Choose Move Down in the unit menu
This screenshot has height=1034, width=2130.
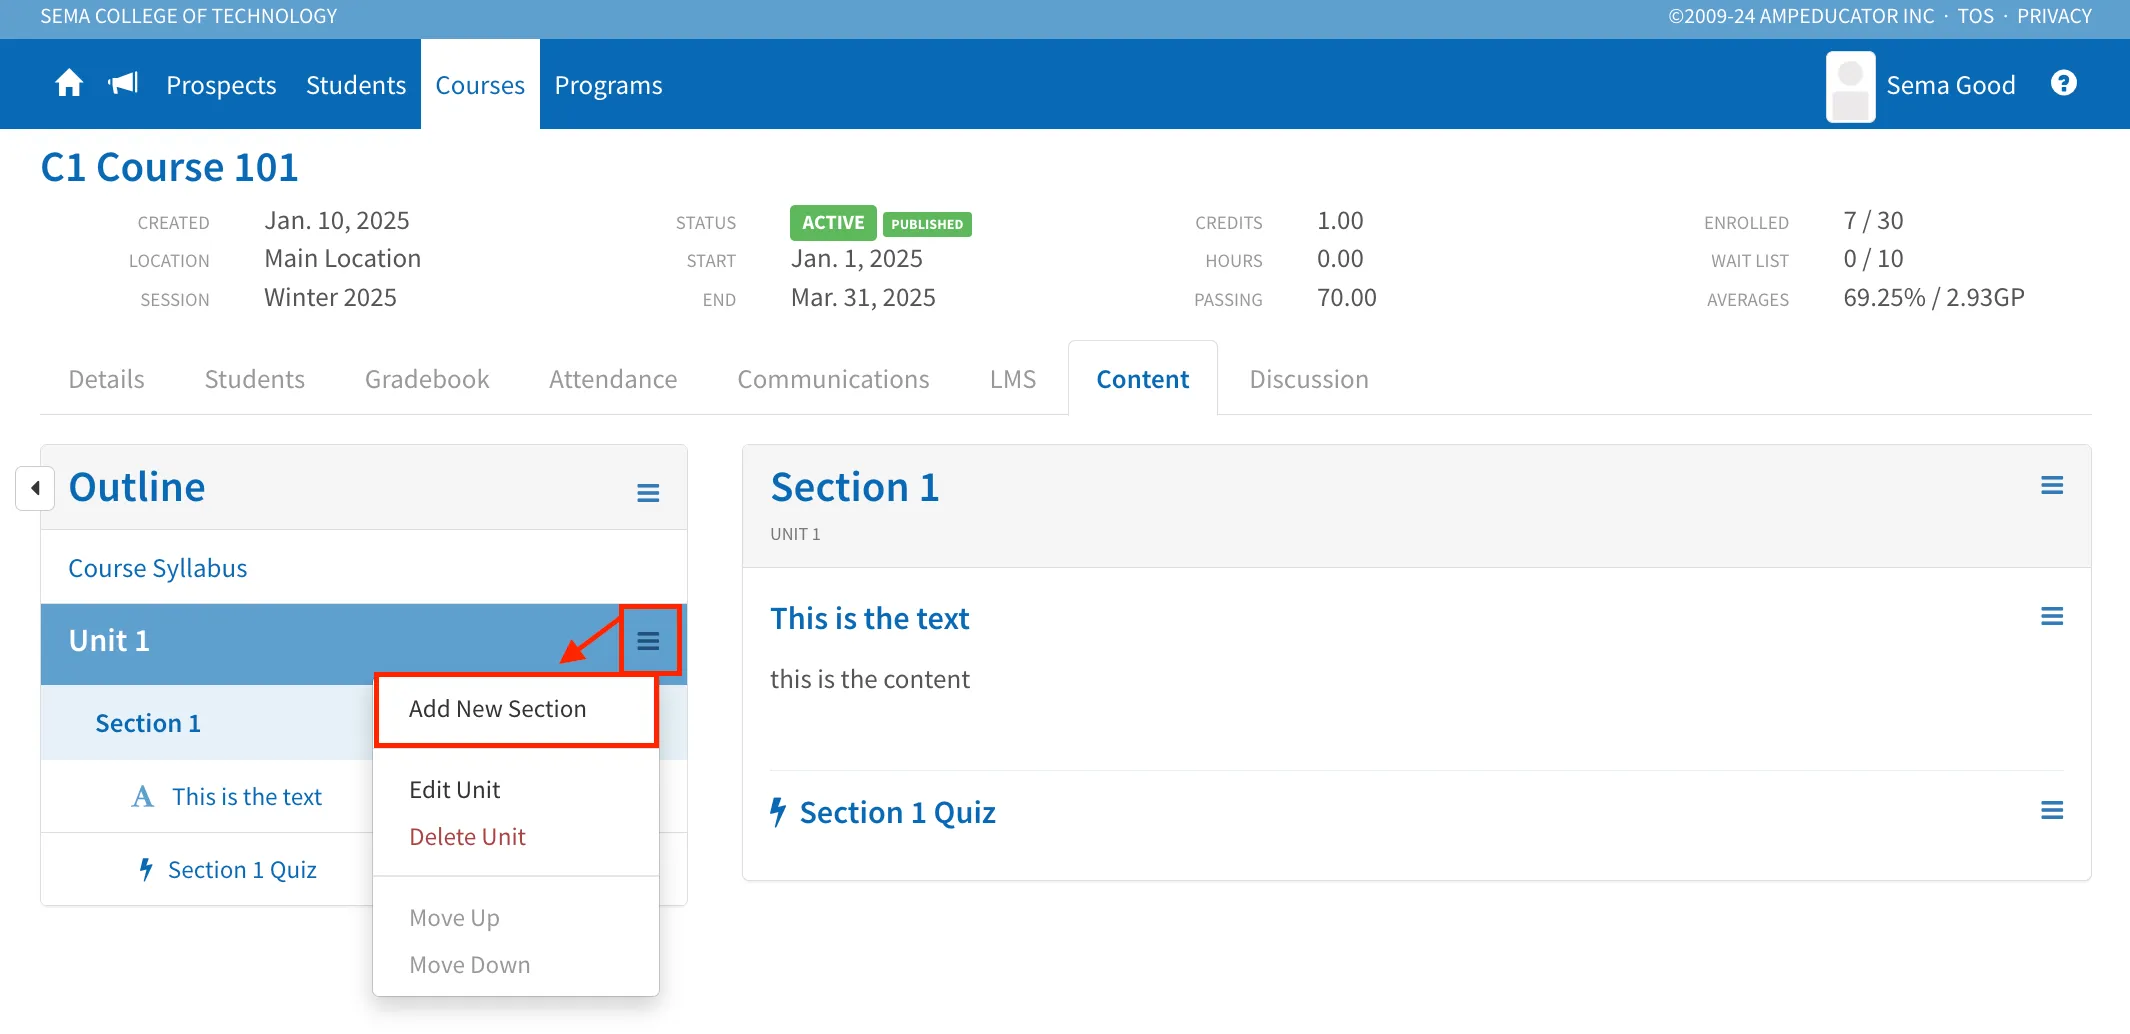click(x=469, y=965)
